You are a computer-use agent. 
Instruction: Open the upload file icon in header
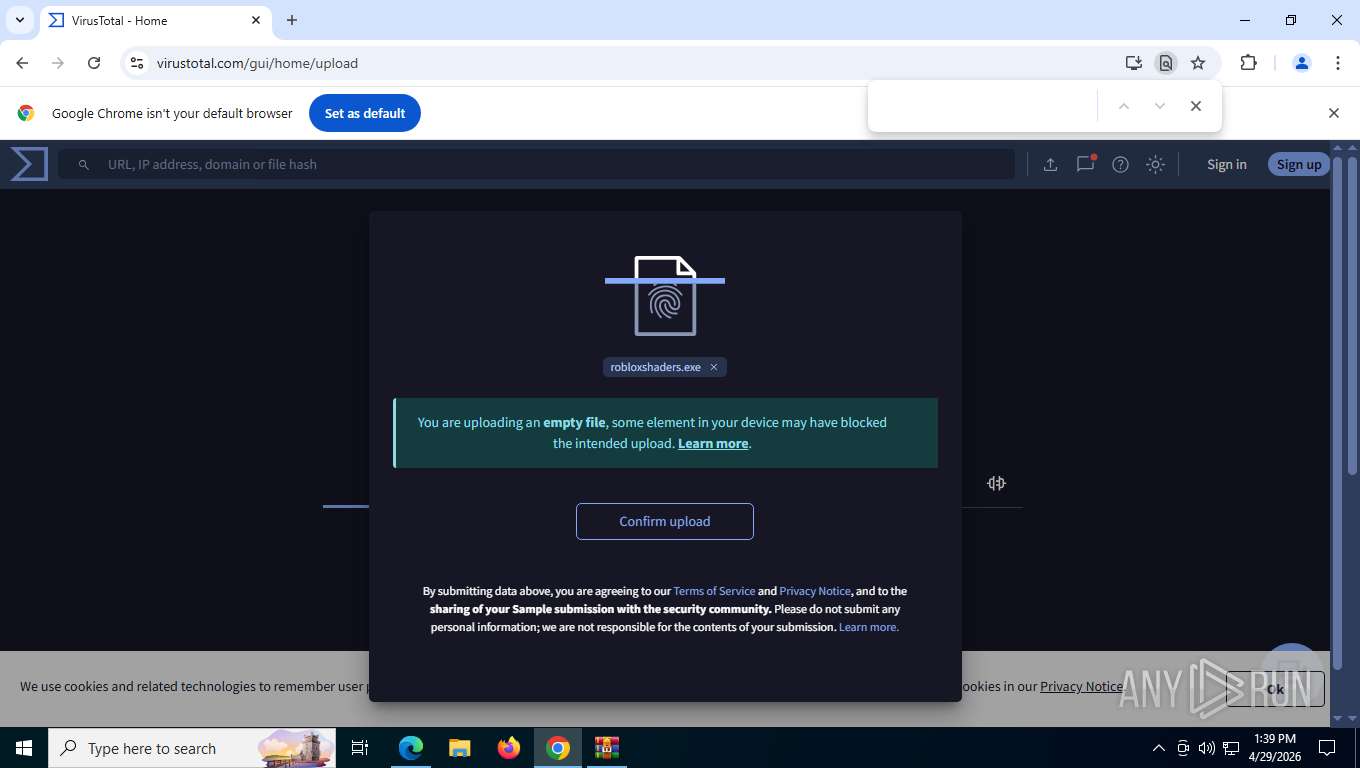point(1050,165)
